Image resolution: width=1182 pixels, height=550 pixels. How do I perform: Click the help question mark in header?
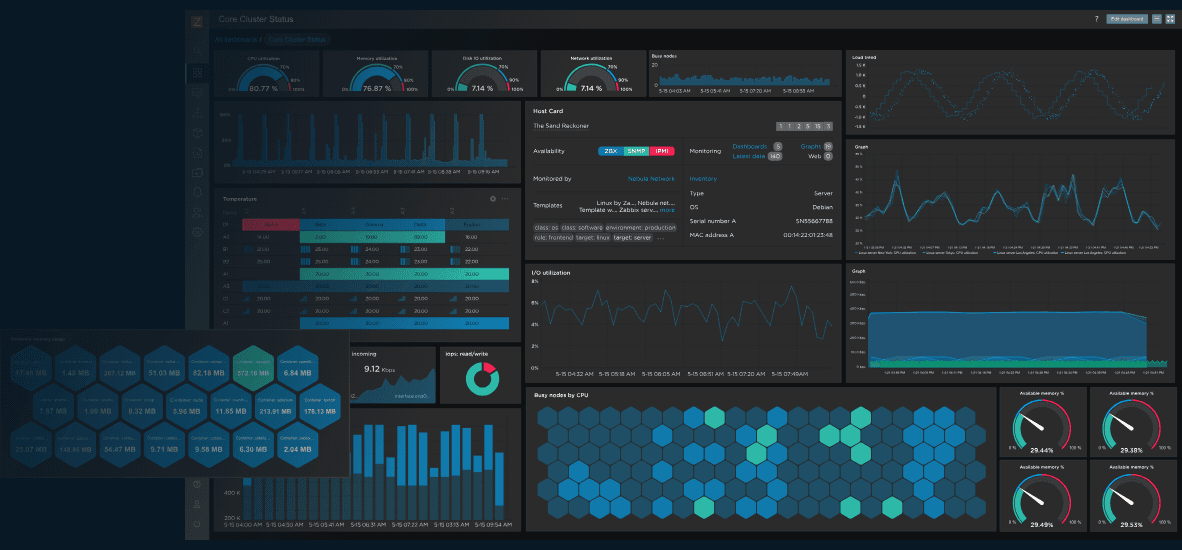tap(1096, 19)
